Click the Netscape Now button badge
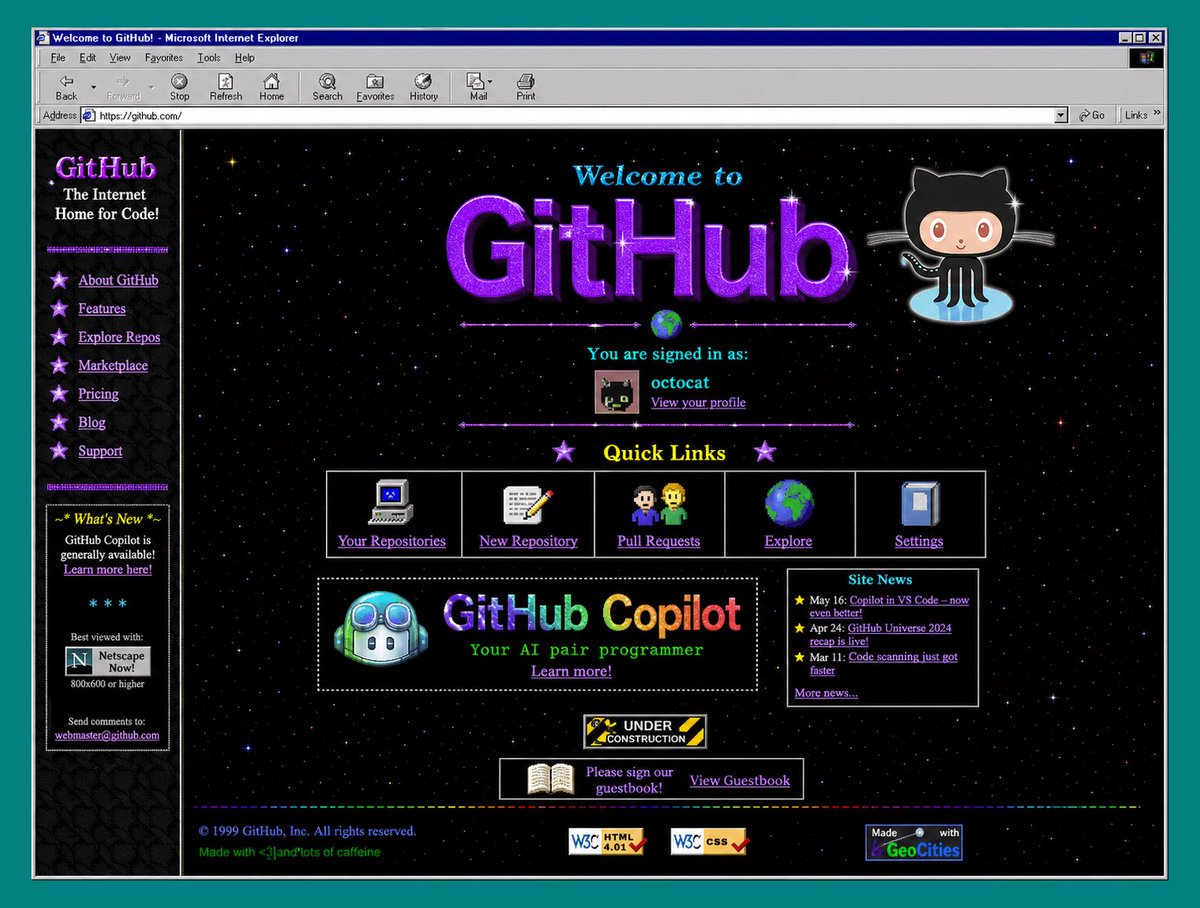This screenshot has height=908, width=1200. [108, 661]
